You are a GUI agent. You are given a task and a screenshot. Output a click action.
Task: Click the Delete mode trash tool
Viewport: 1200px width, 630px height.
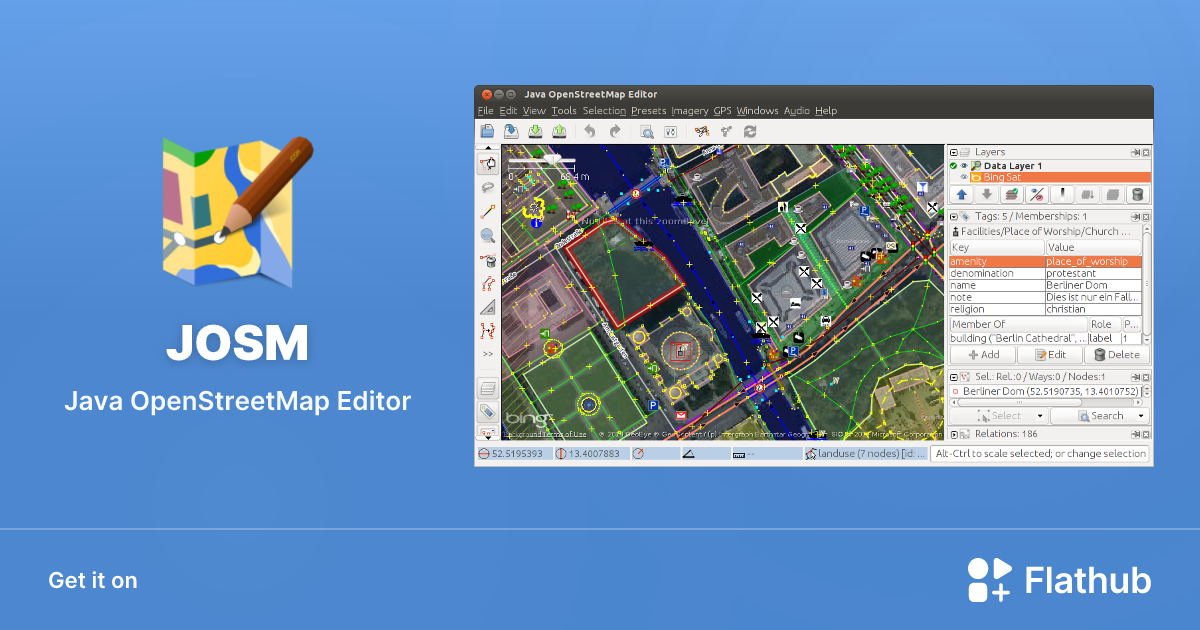coord(488,260)
